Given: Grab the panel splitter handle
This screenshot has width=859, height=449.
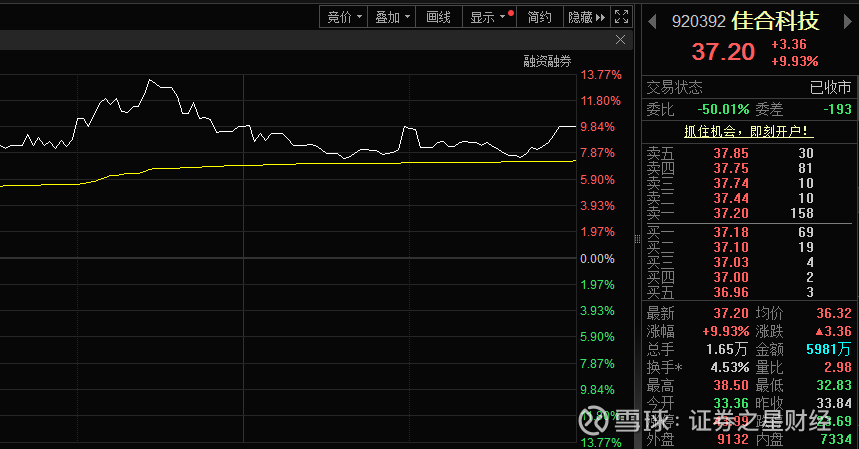Looking at the screenshot, I should (x=637, y=239).
